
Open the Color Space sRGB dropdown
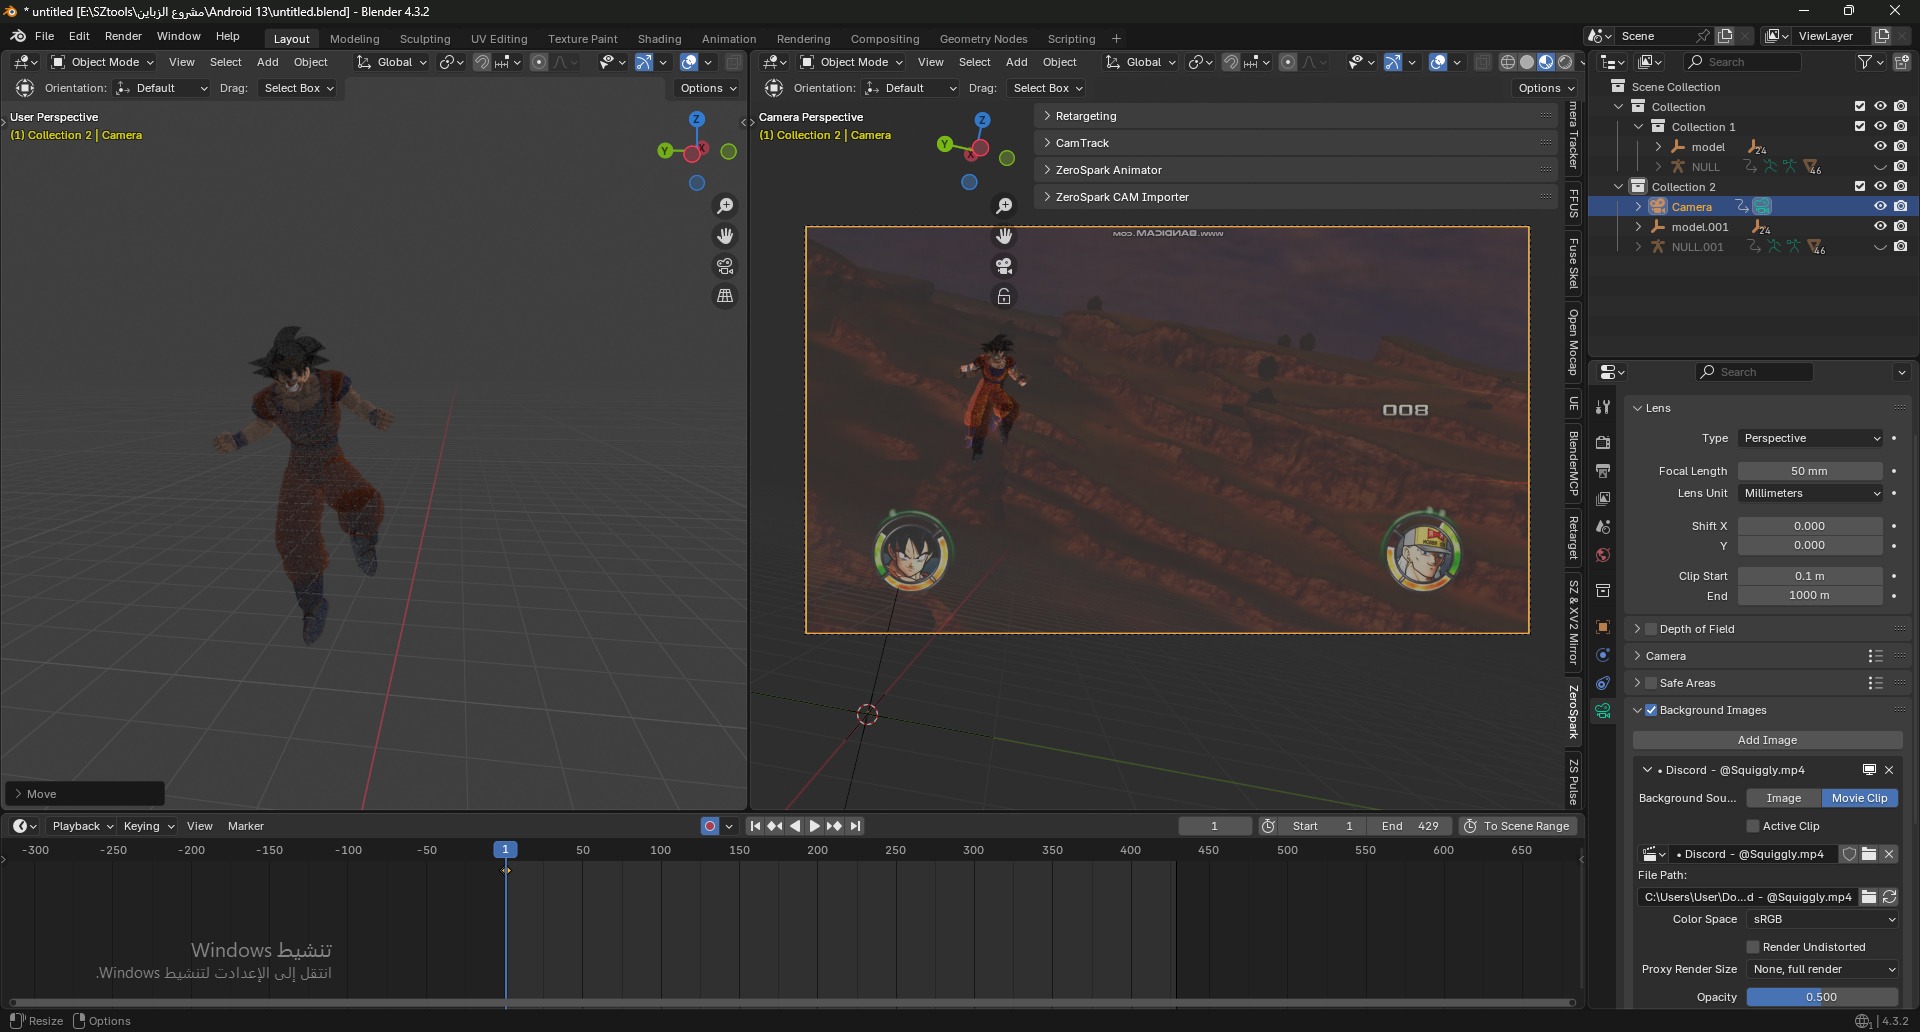[x=1822, y=919]
